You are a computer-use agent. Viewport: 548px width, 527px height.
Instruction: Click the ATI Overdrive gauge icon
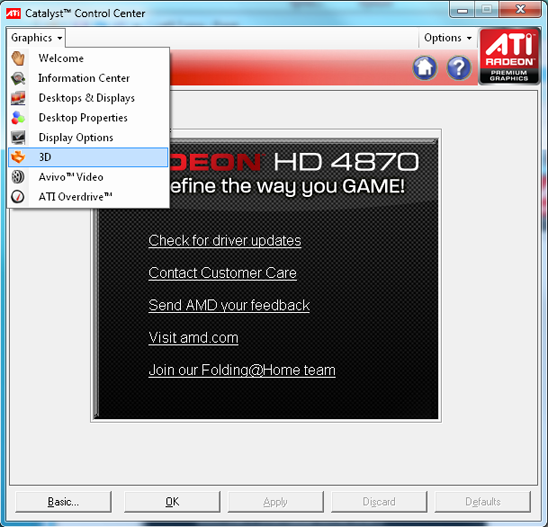(18, 197)
